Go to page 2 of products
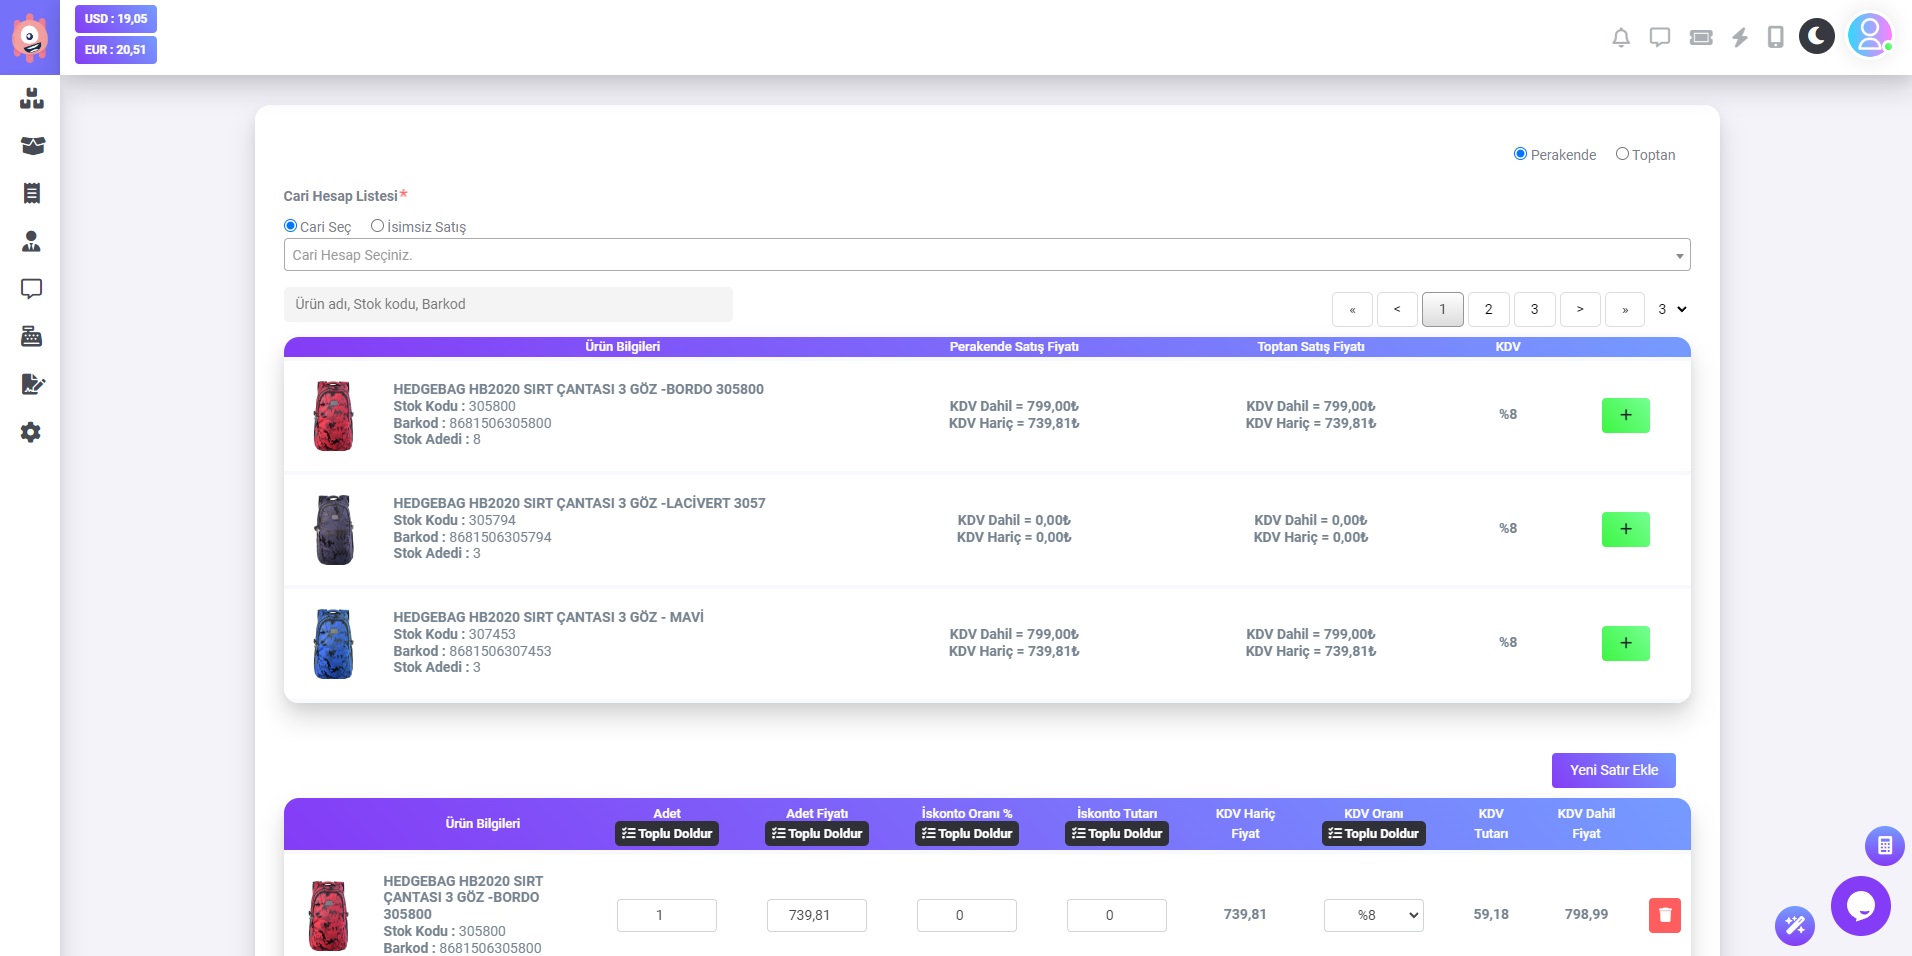Image resolution: width=1912 pixels, height=956 pixels. tap(1488, 309)
